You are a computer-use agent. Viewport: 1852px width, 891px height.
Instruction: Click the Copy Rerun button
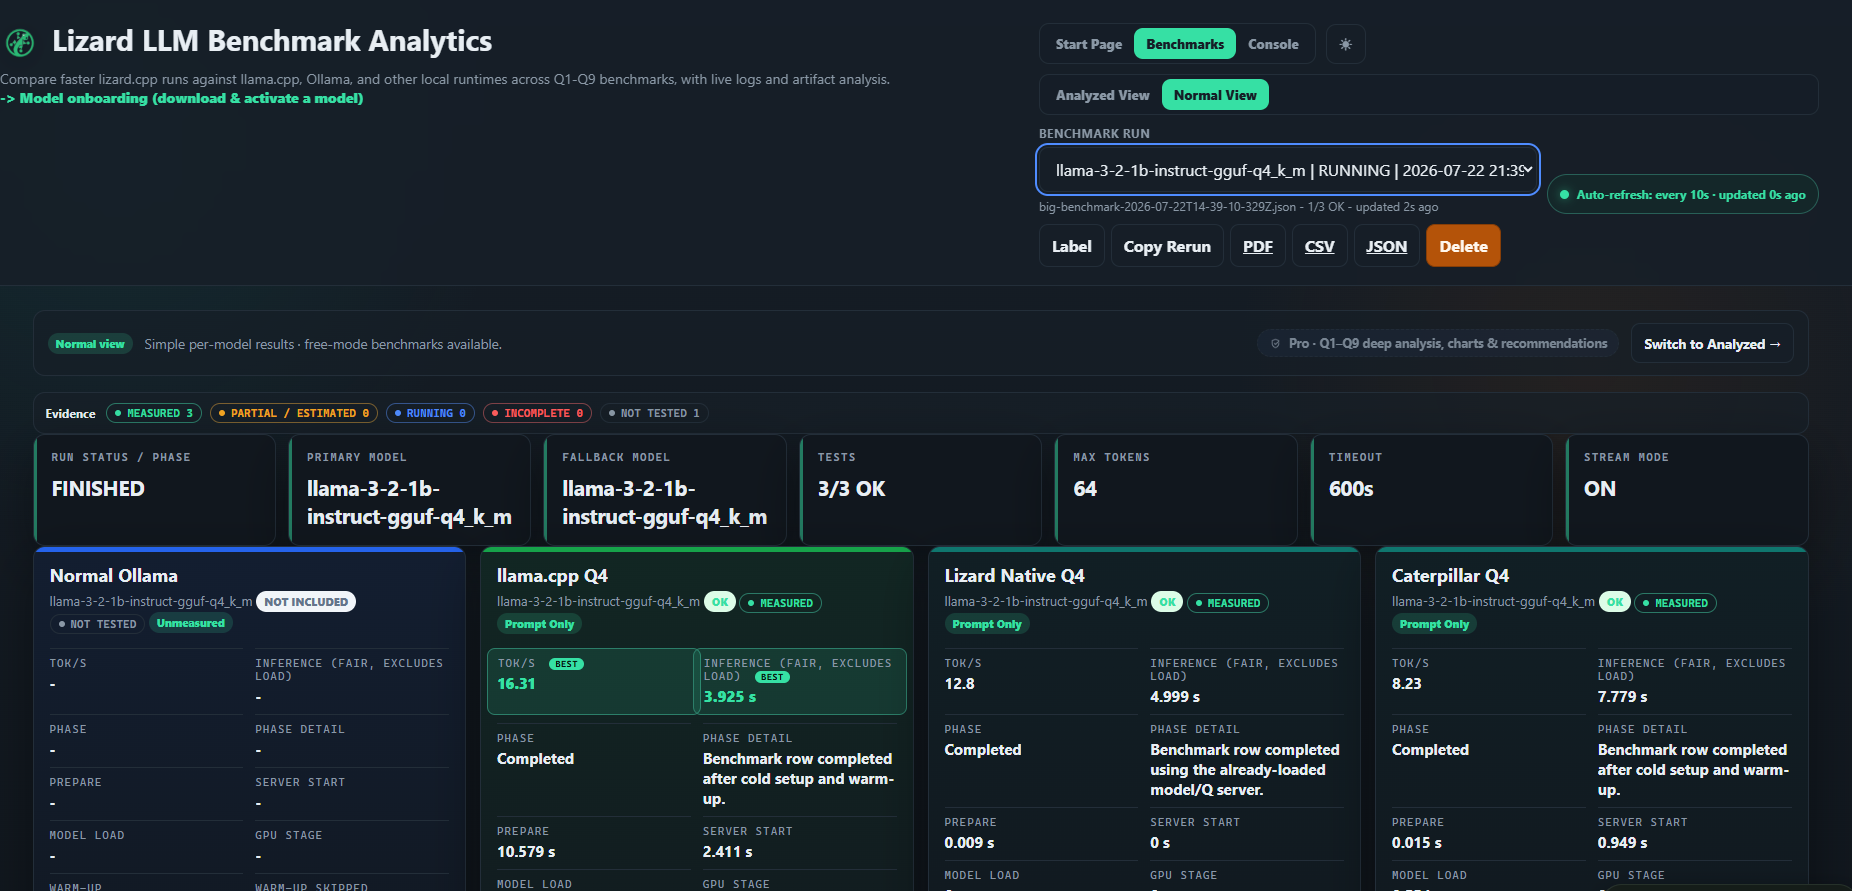click(x=1167, y=246)
